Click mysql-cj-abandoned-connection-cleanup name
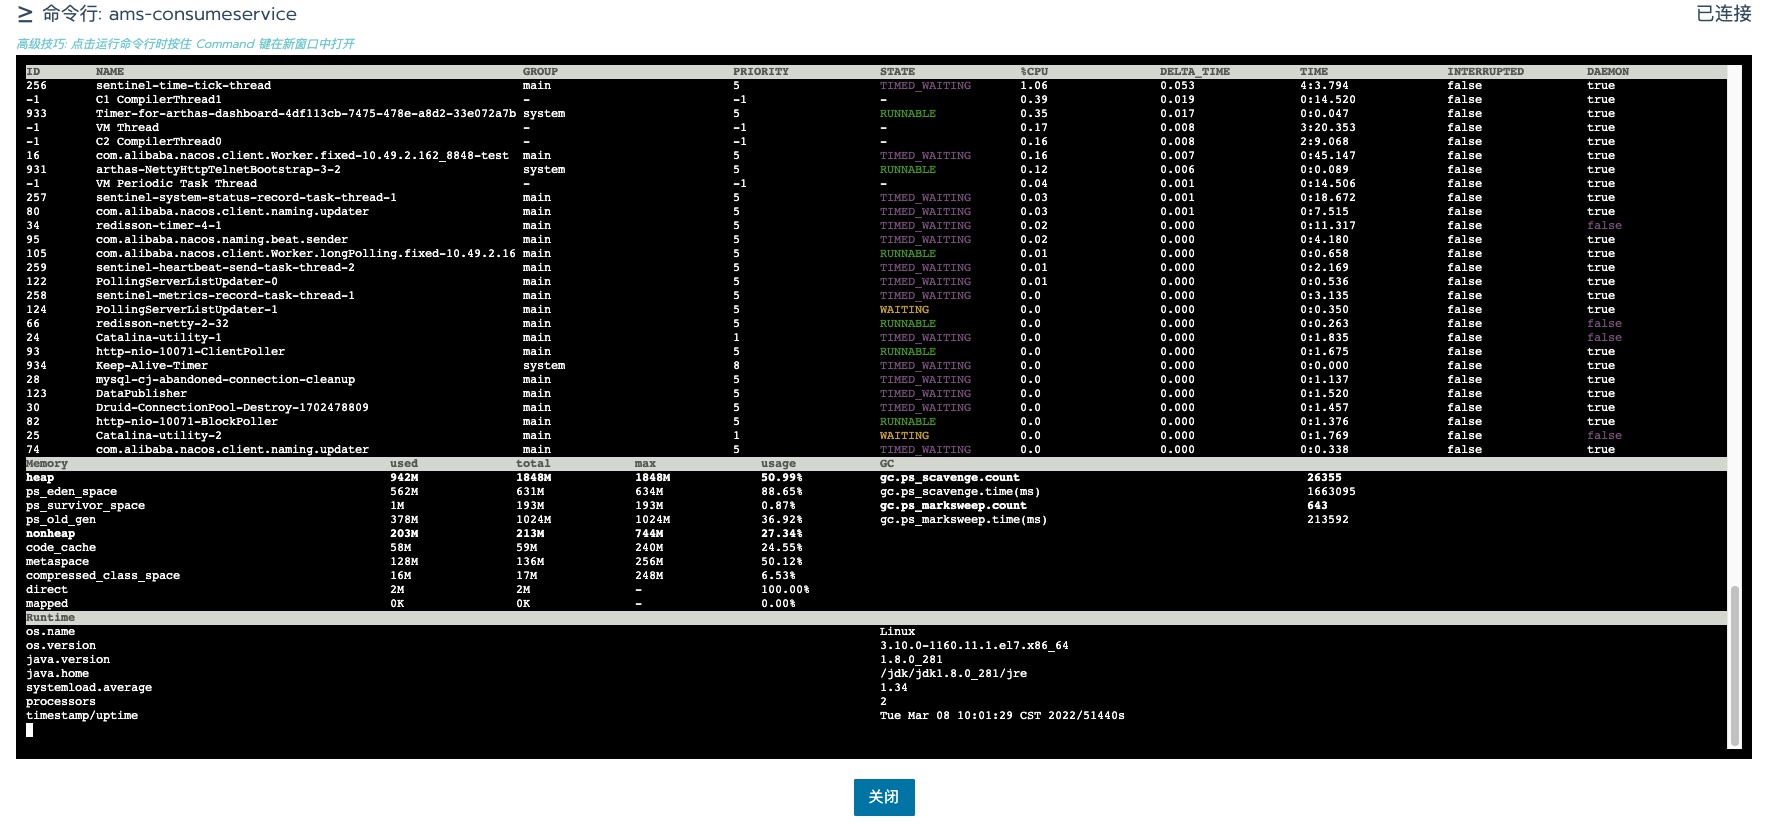 tap(225, 380)
